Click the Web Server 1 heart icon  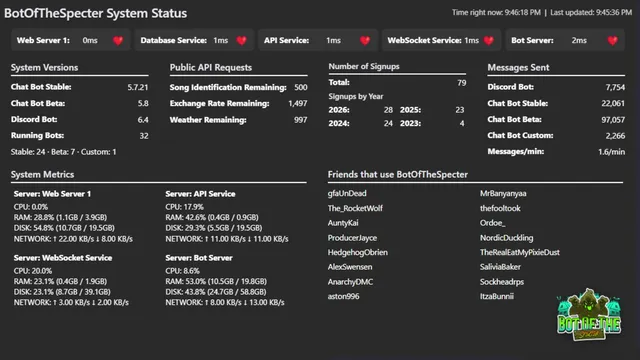(x=118, y=40)
